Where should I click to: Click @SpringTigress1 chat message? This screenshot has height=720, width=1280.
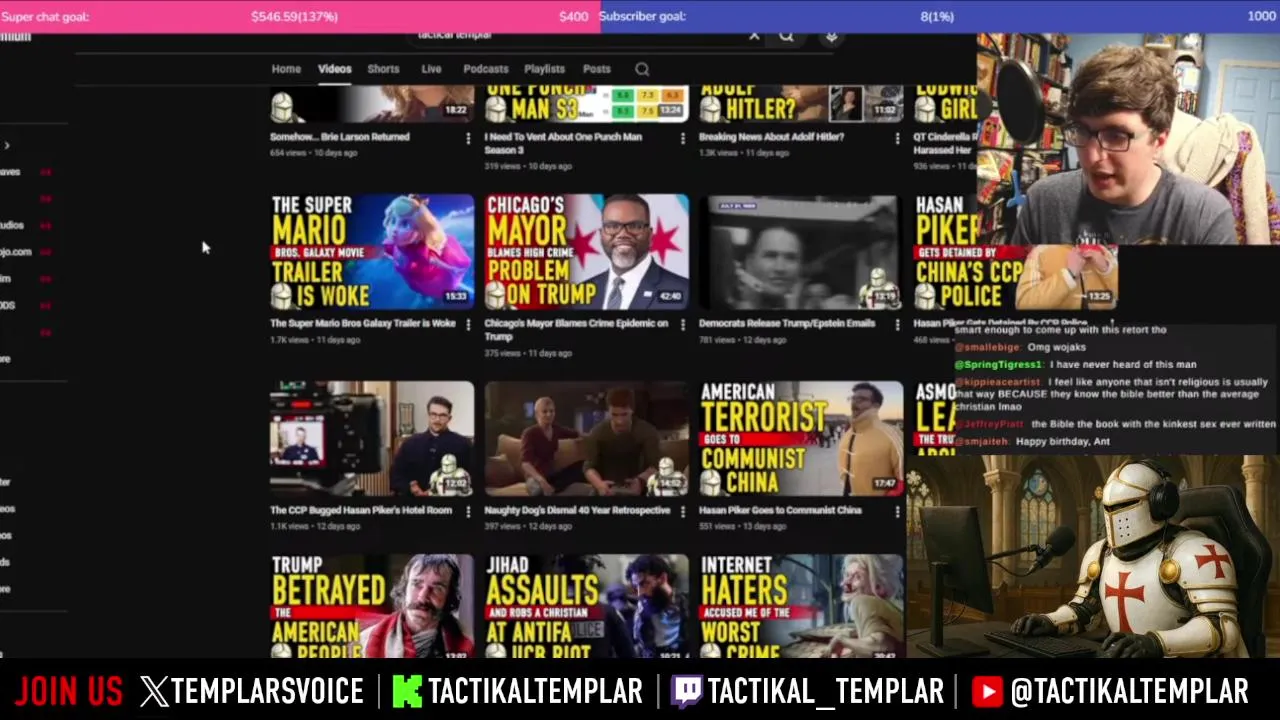point(1075,365)
